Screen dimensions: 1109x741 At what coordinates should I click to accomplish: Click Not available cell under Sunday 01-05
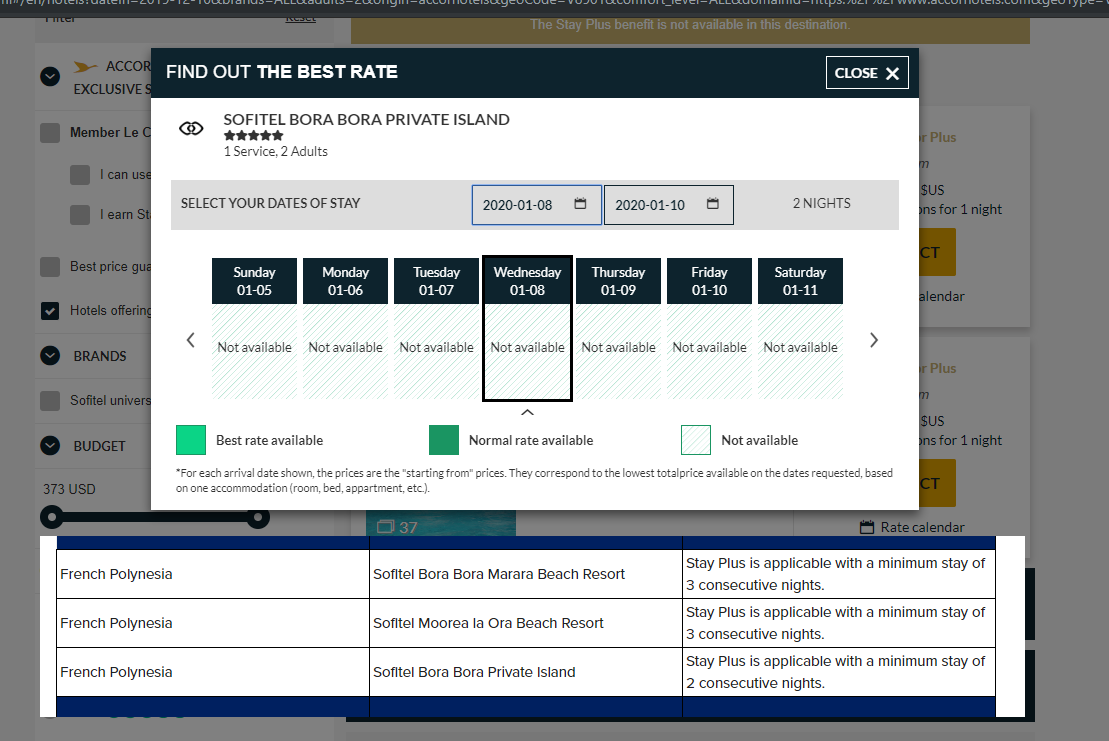coord(255,351)
